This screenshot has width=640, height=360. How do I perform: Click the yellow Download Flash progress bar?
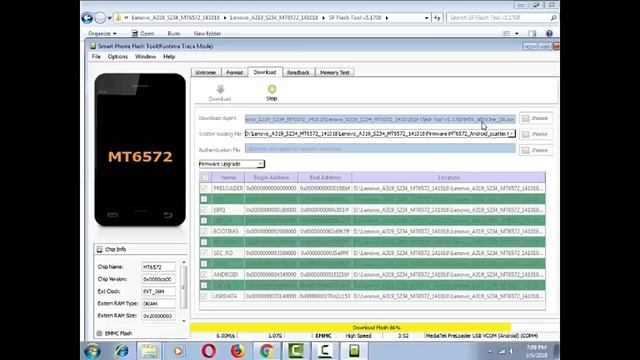(x=350, y=327)
